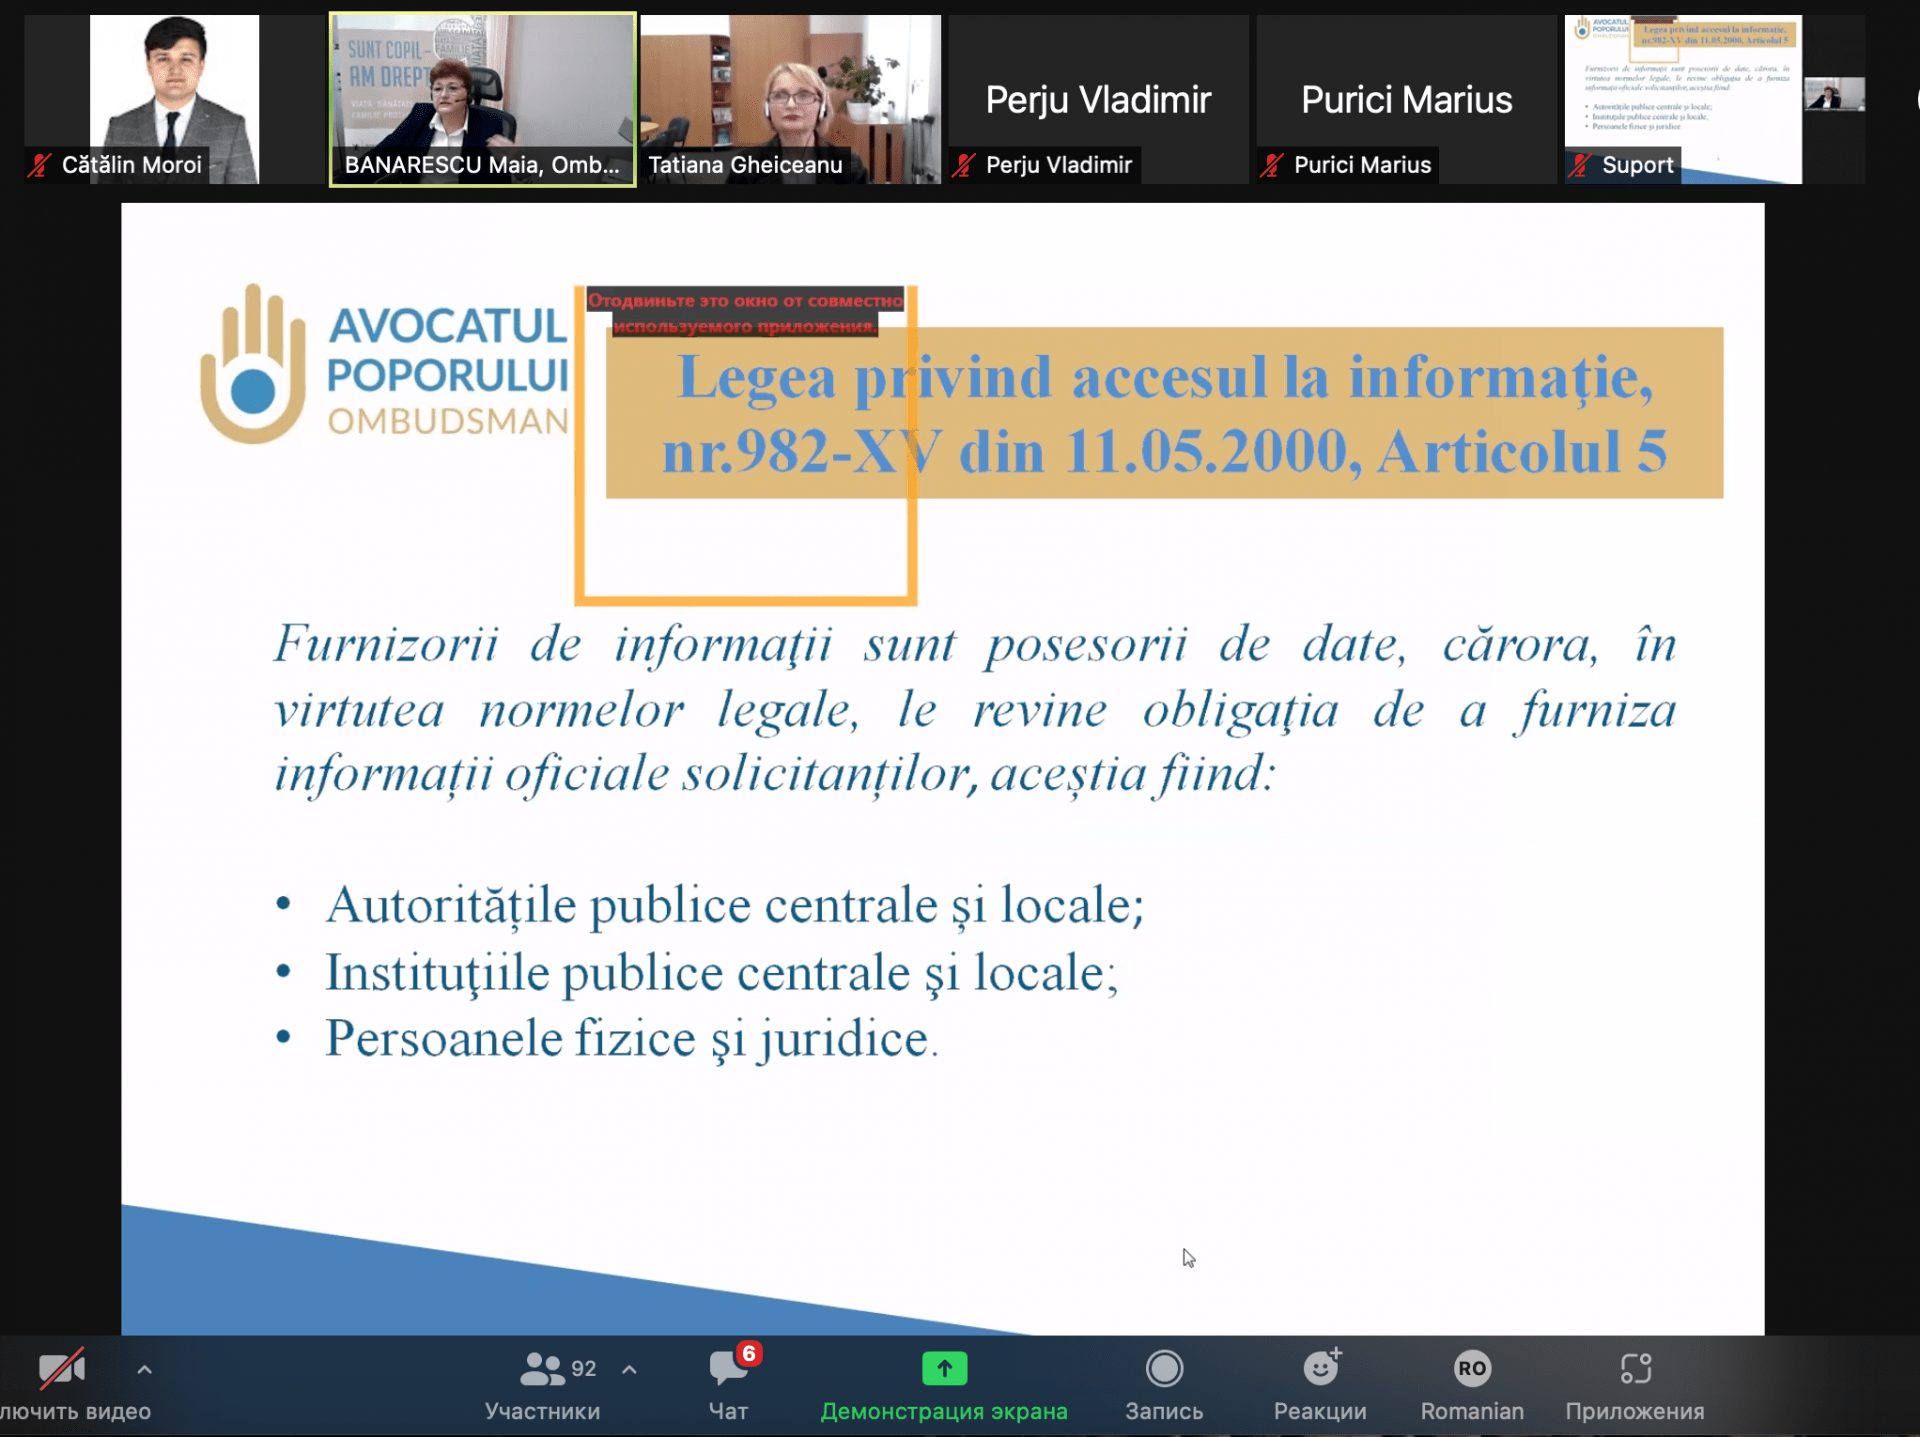Open the Участники participants panel

(x=543, y=1386)
